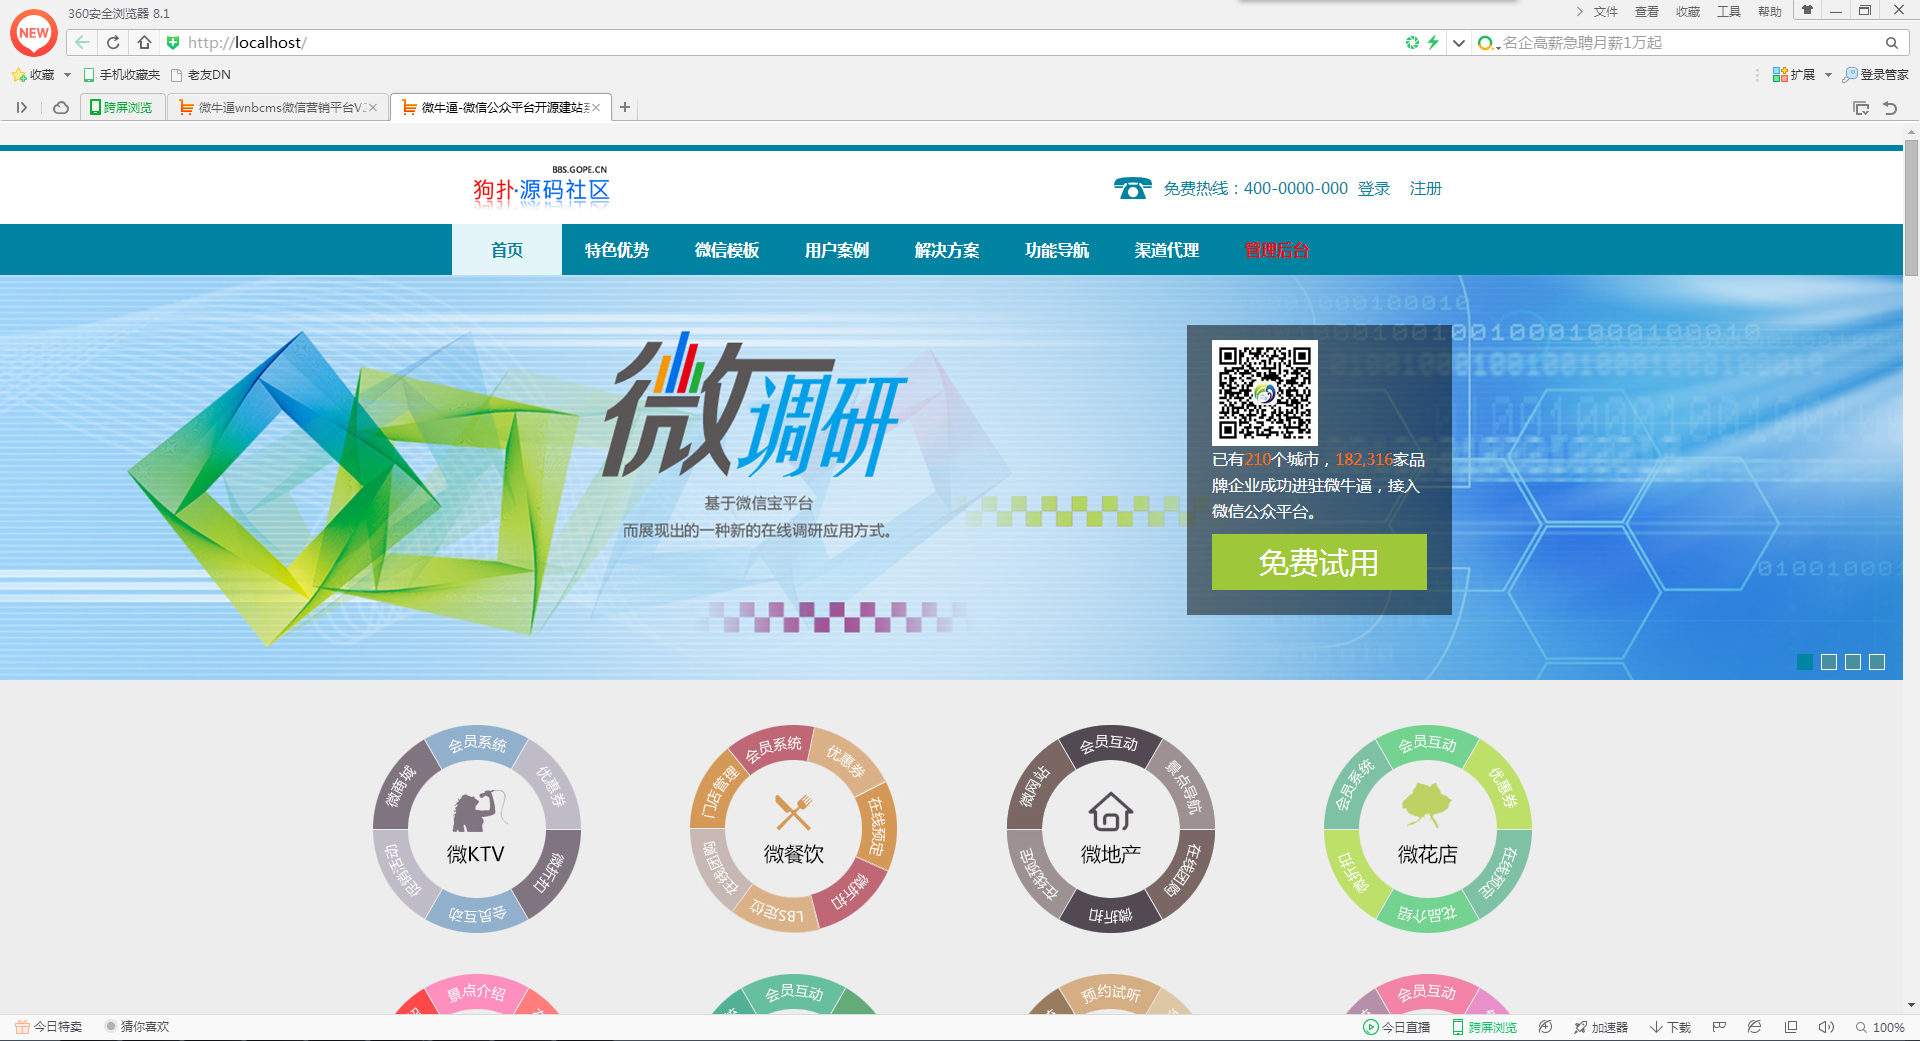Image resolution: width=1920 pixels, height=1041 pixels.
Task: Select the first banner slide indicator
Action: (1805, 662)
